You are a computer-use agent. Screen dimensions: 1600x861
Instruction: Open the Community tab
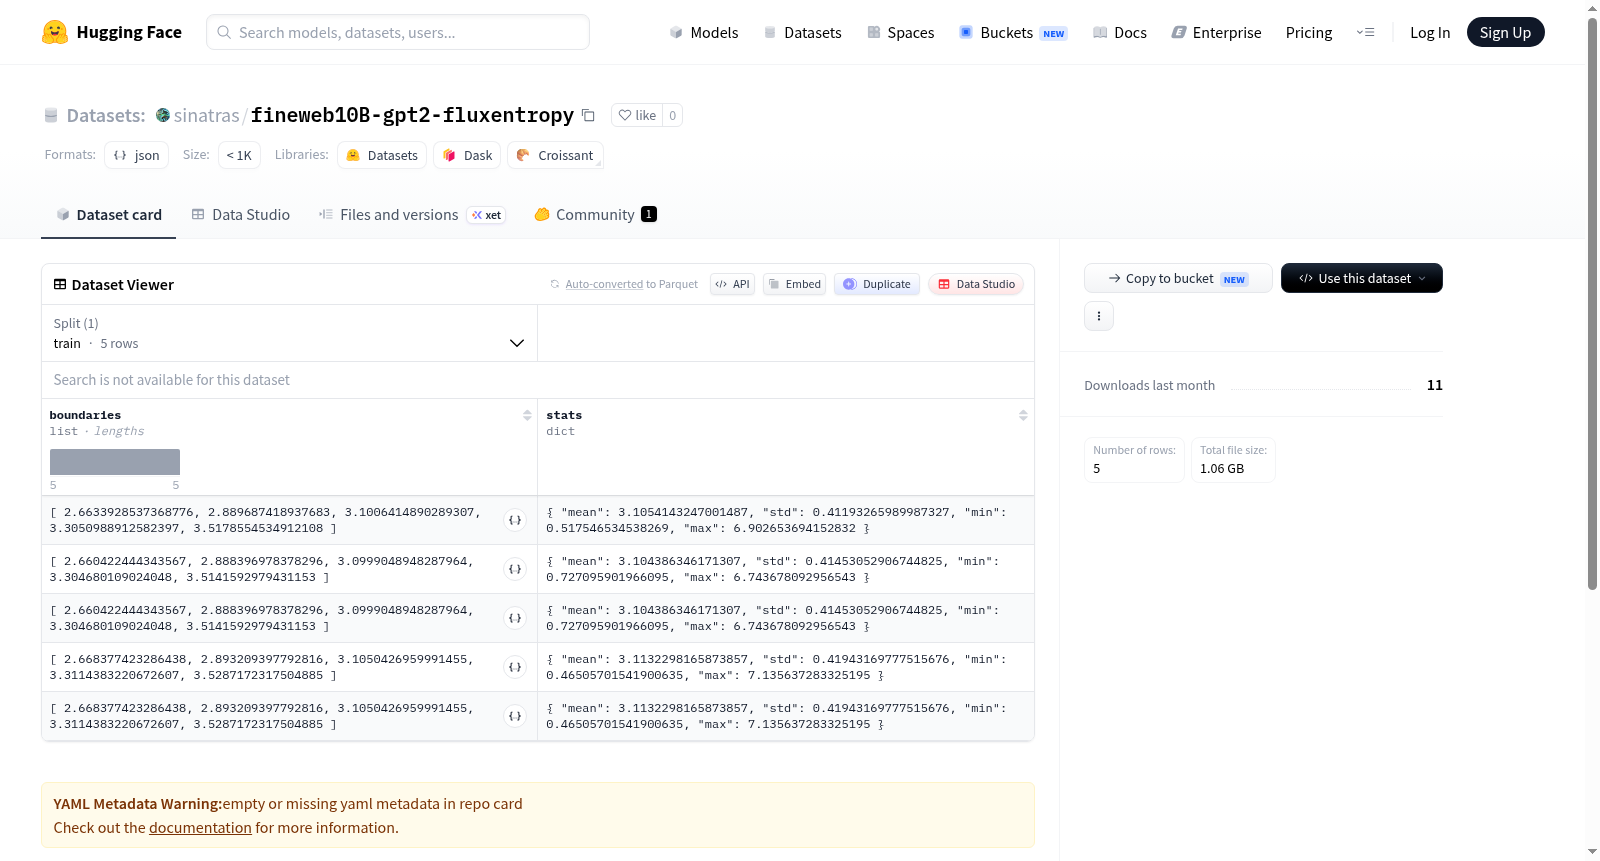595,215
